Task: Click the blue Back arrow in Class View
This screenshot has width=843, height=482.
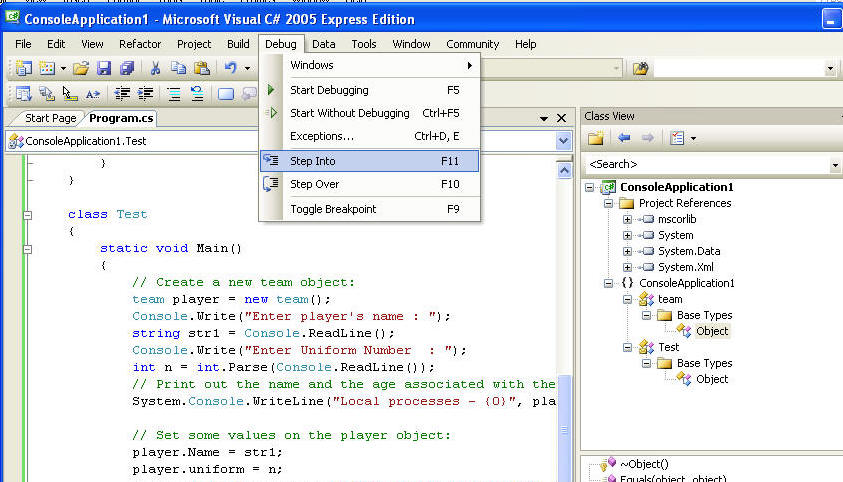Action: pyautogui.click(x=623, y=138)
